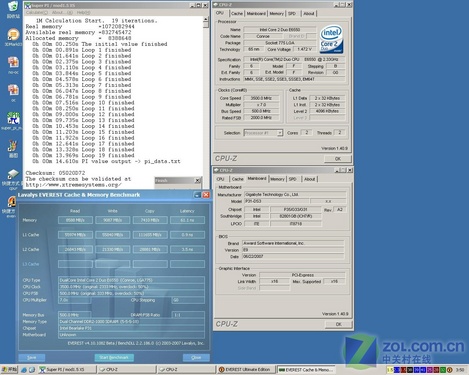Select Cache tab in lower CPU-Z
This screenshot has height=375, width=469.
pyautogui.click(x=237, y=179)
